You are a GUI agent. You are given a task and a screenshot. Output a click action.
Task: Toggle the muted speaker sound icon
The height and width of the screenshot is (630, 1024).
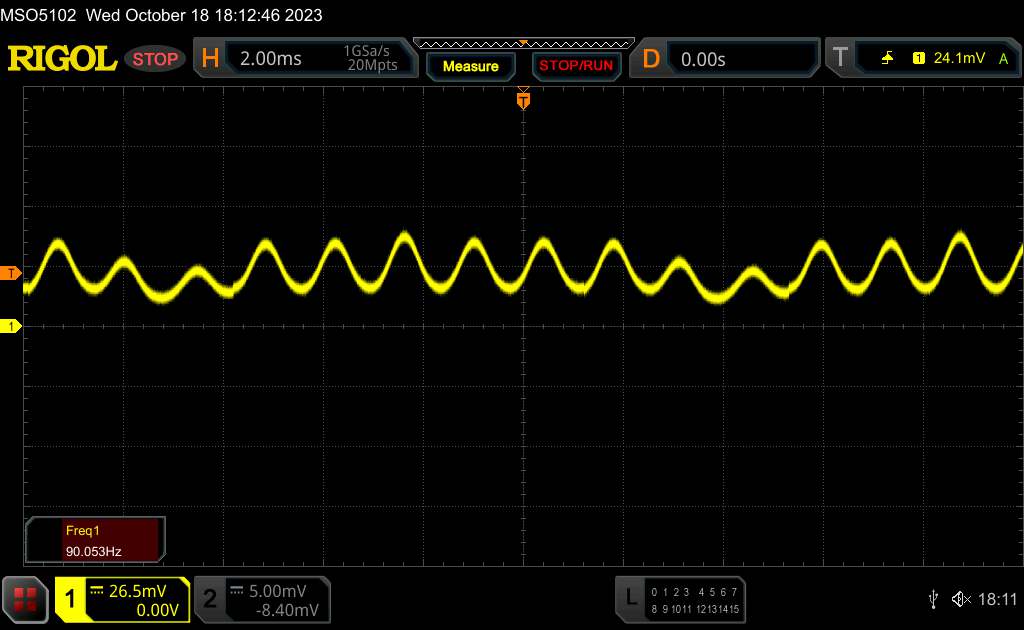pyautogui.click(x=961, y=599)
